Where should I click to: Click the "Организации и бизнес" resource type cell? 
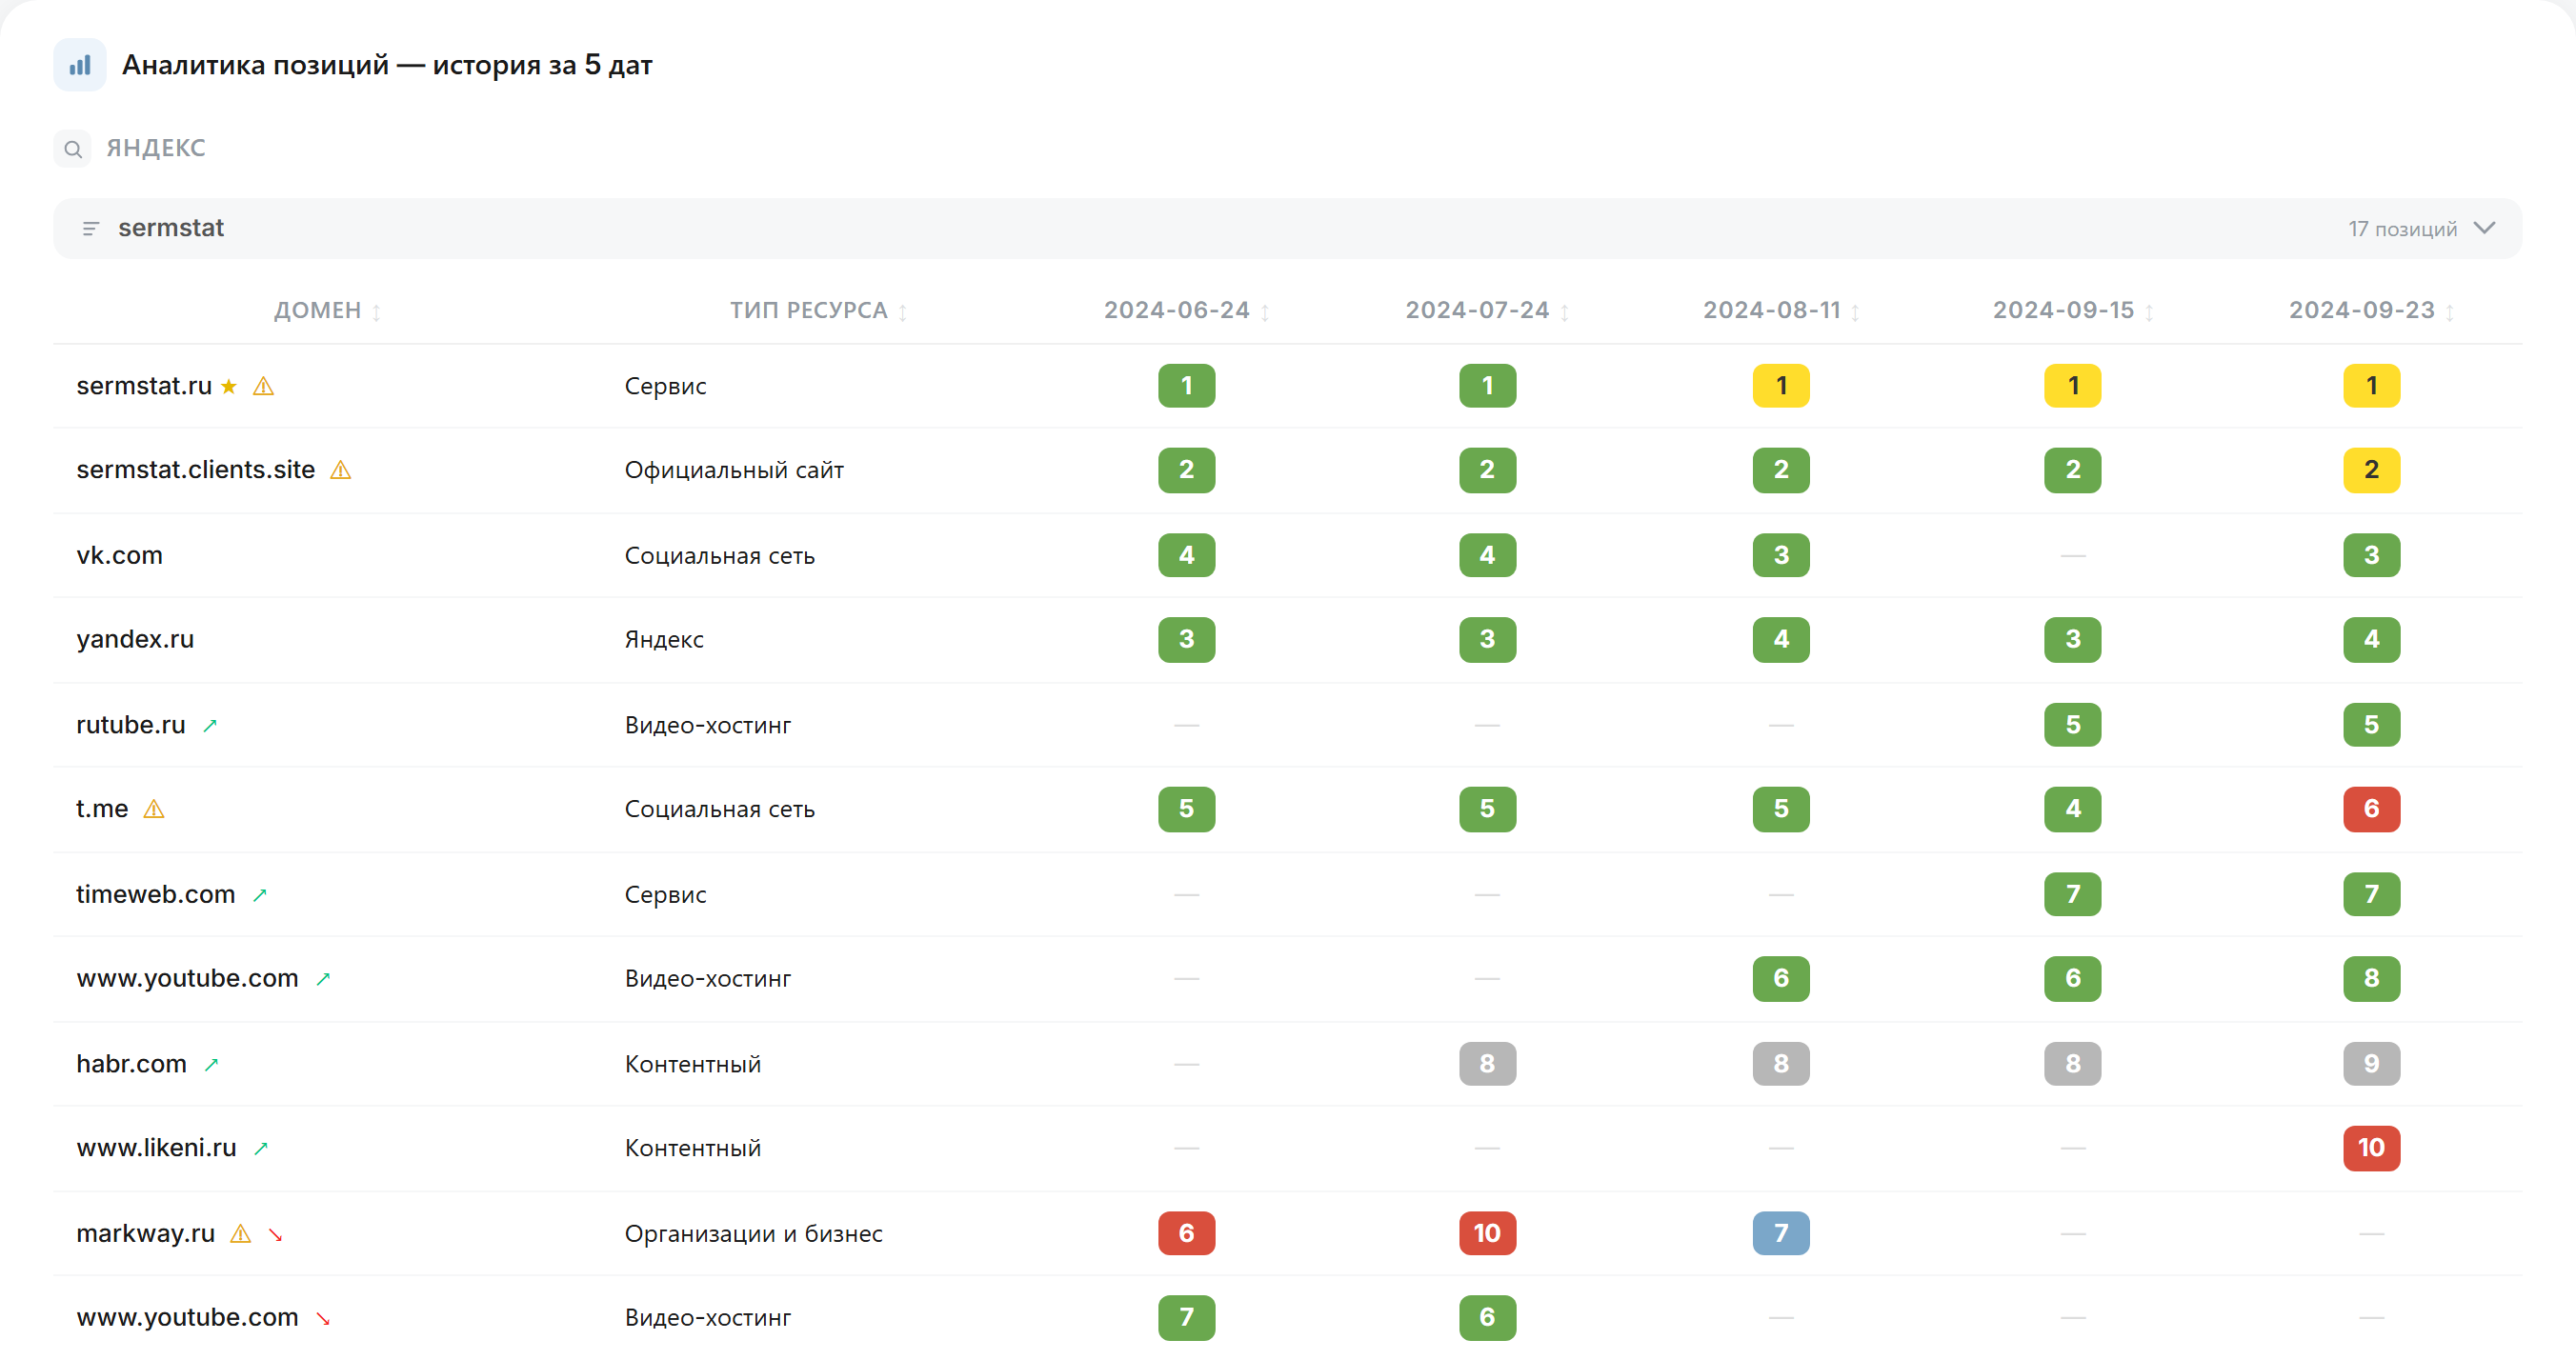[753, 1234]
